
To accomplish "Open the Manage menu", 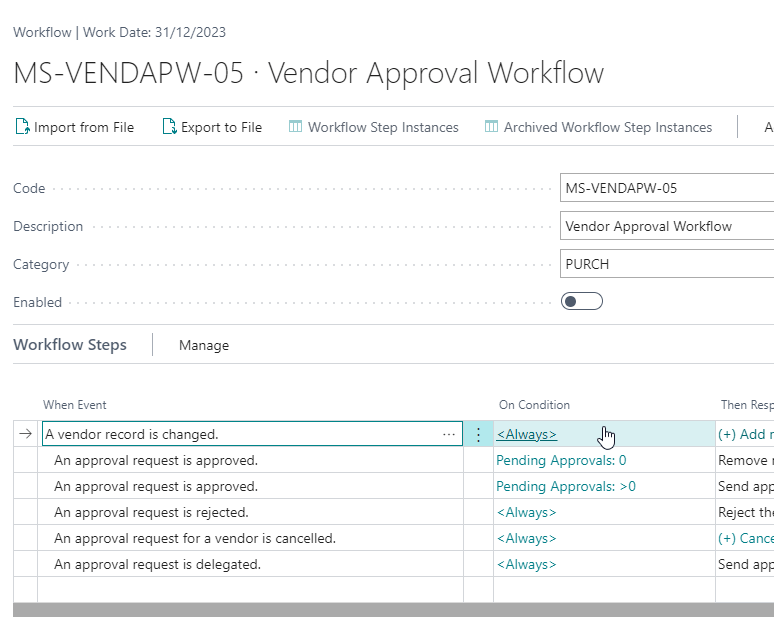I will point(204,345).
